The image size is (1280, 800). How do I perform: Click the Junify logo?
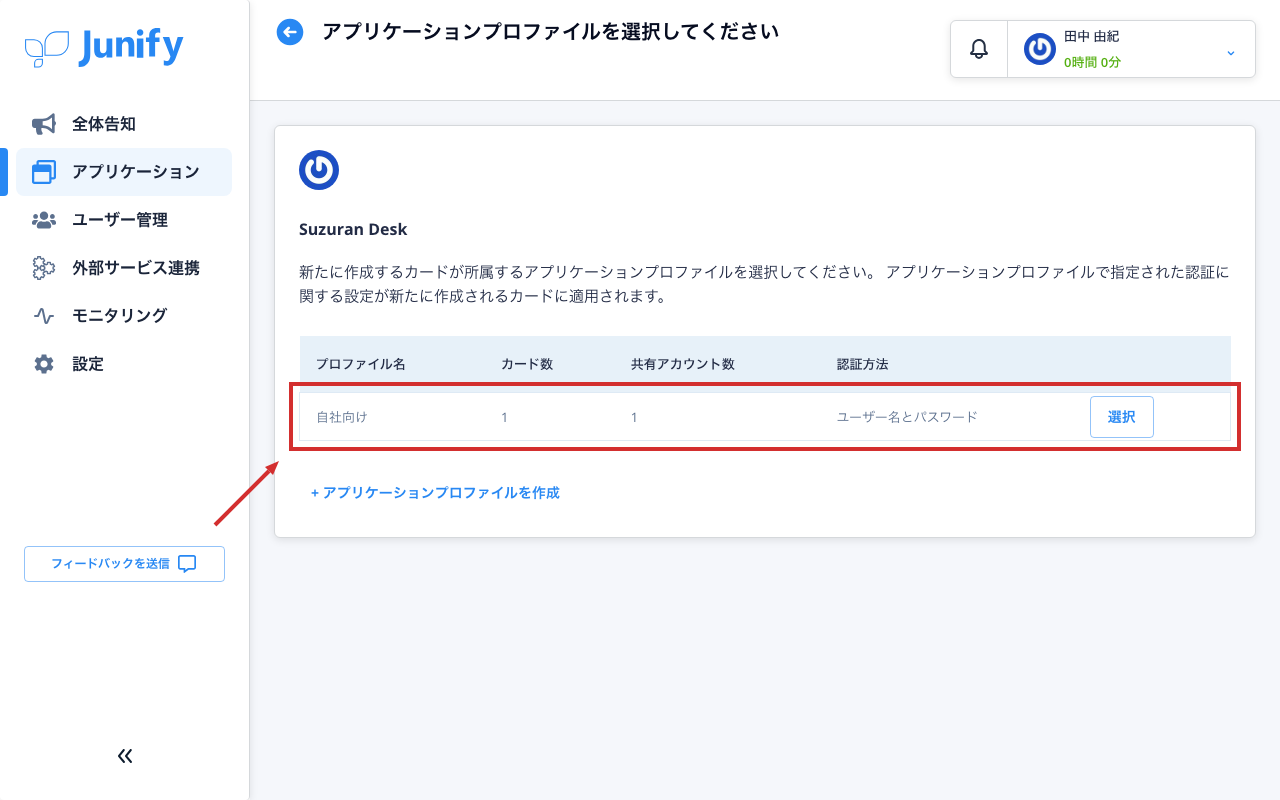coord(104,47)
